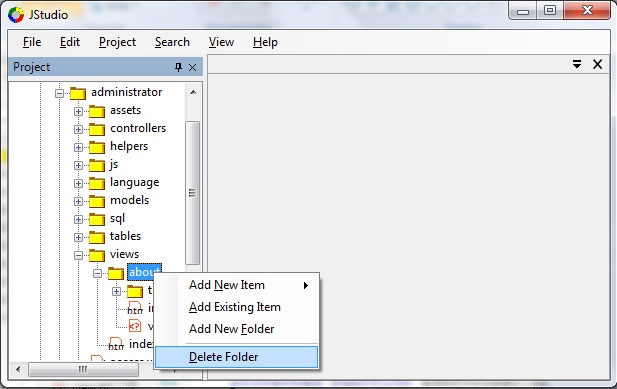The height and width of the screenshot is (389, 617).
Task: Click the vertical scrollbar thumb in Project tree
Action: (192, 193)
